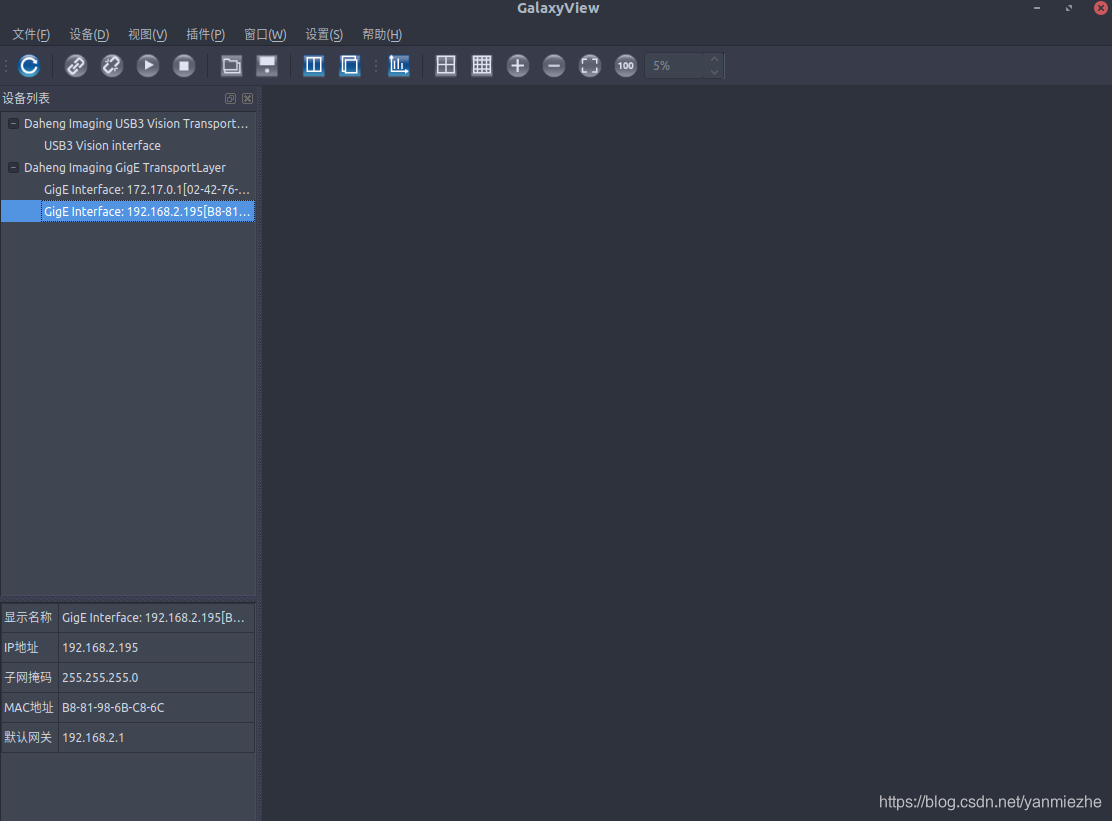Set zoom to 100 percent

tap(626, 65)
